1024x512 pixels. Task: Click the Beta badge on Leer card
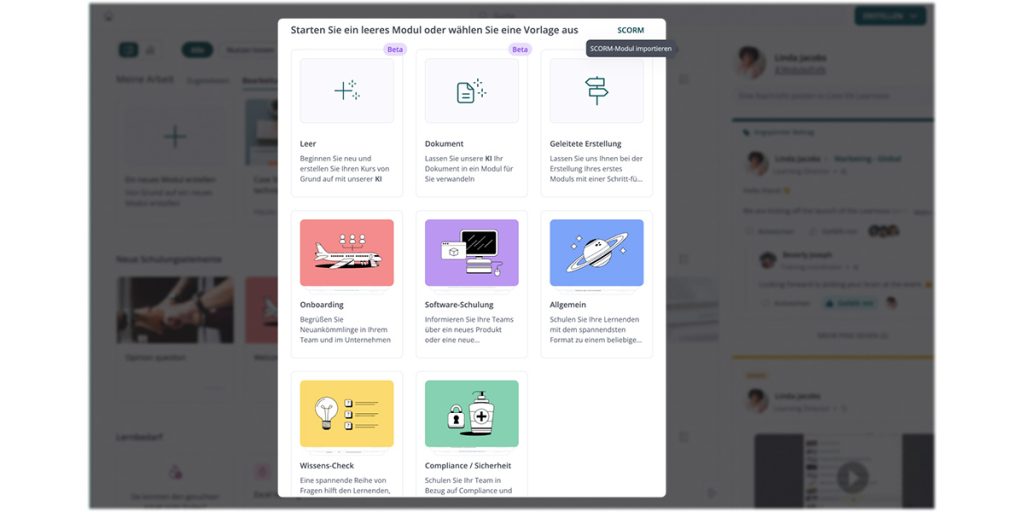[394, 50]
